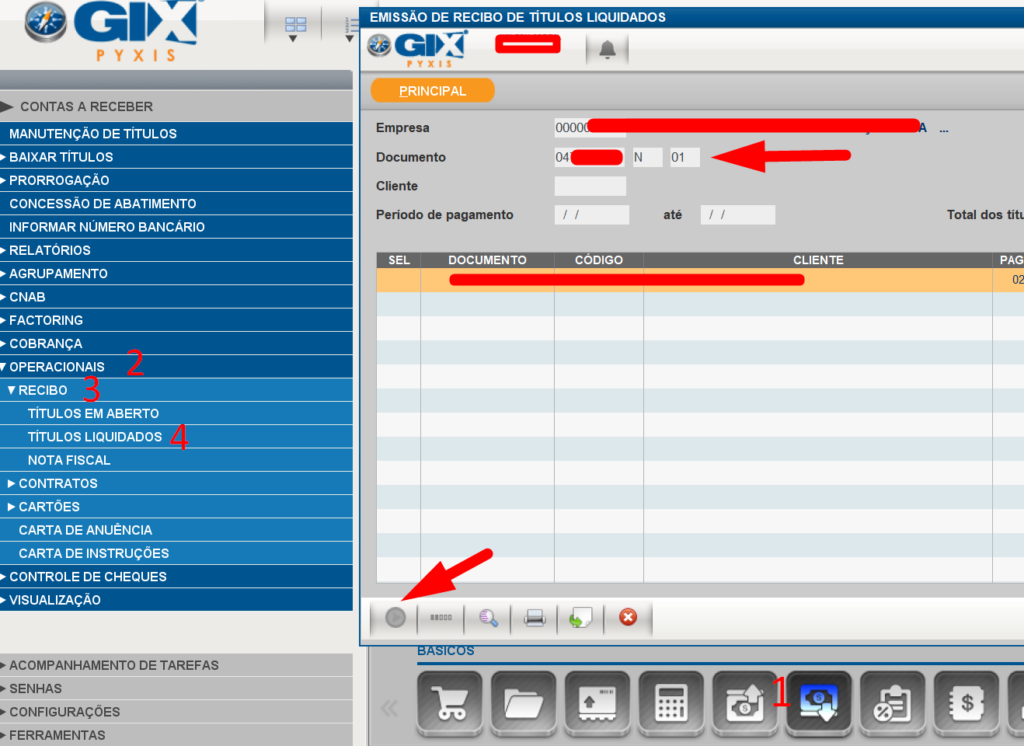The height and width of the screenshot is (746, 1024).
Task: Click the red X cancel icon
Action: click(x=628, y=618)
